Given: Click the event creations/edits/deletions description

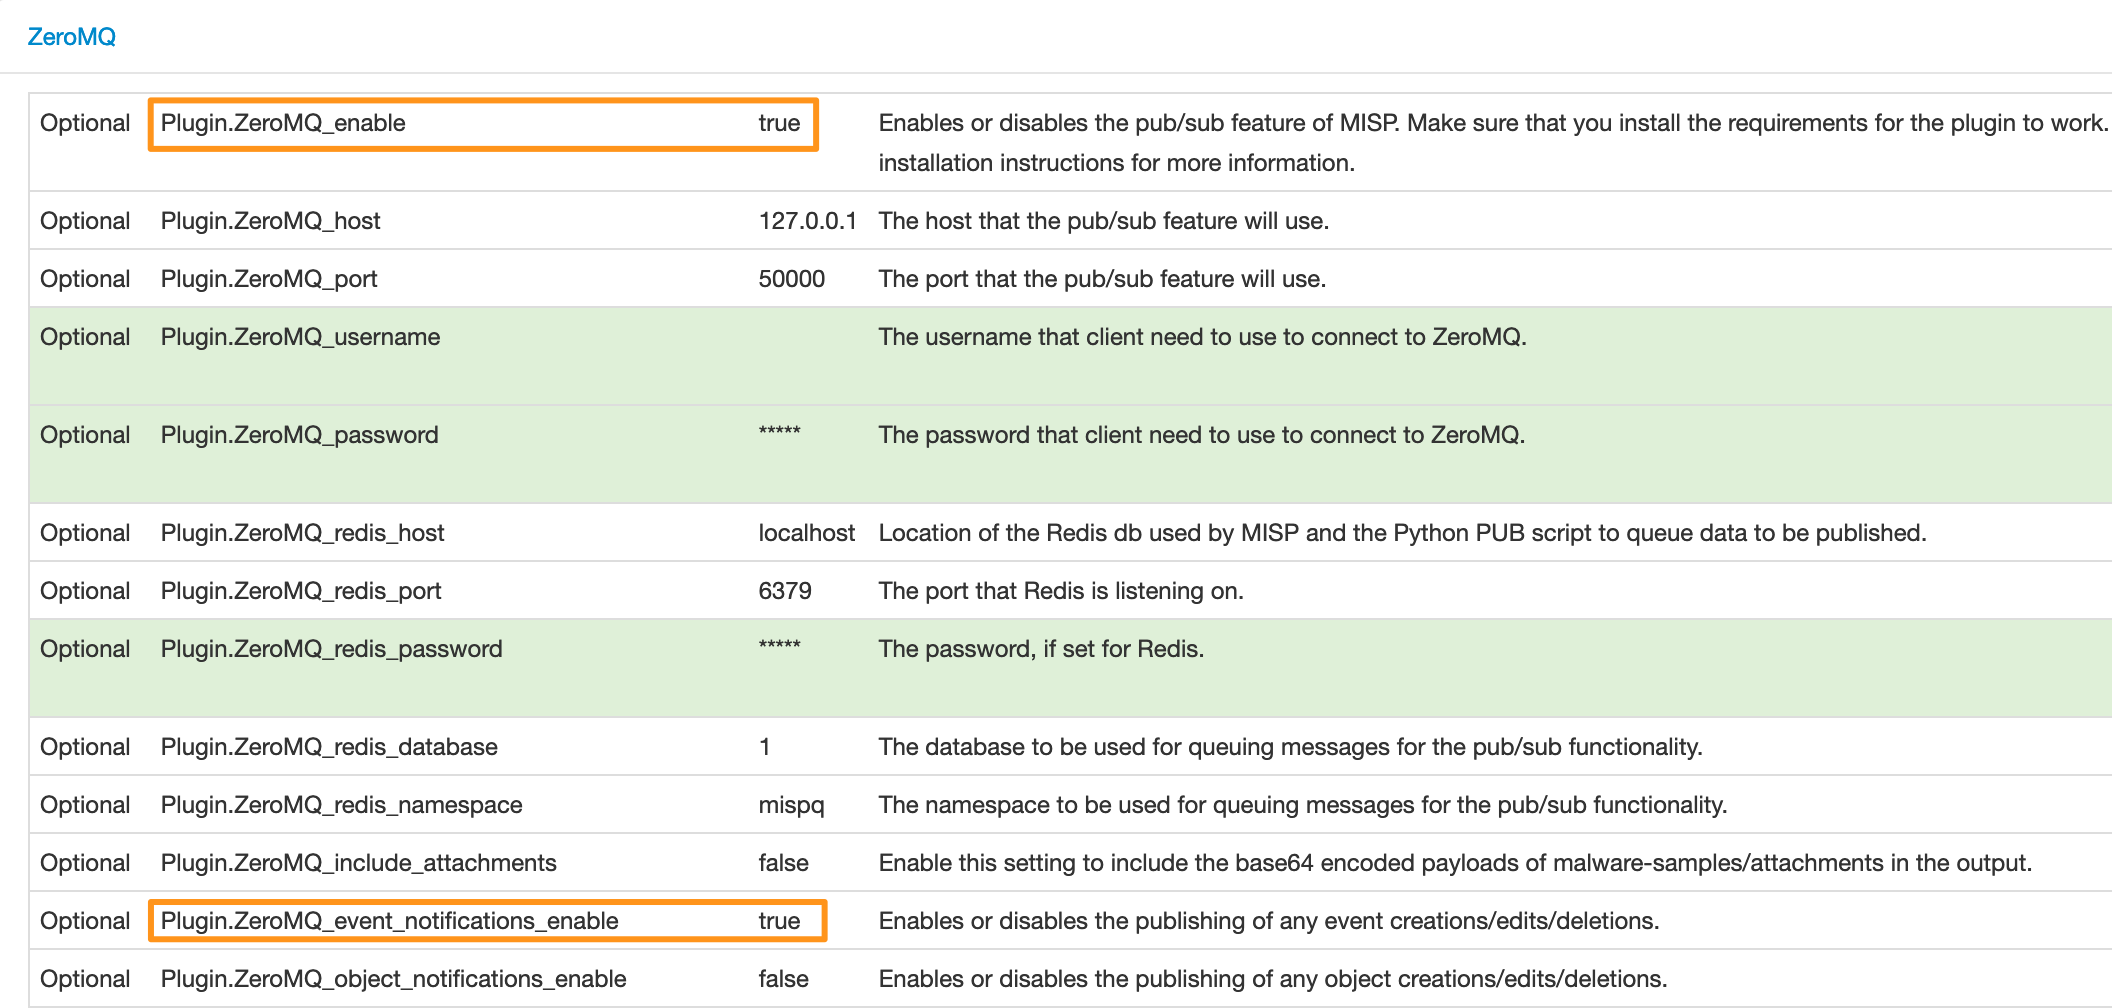Looking at the screenshot, I should 1269,921.
